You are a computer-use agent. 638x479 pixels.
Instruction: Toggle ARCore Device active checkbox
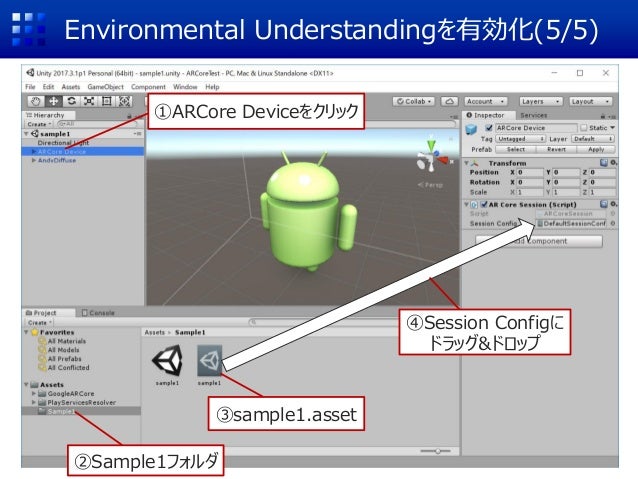489,128
